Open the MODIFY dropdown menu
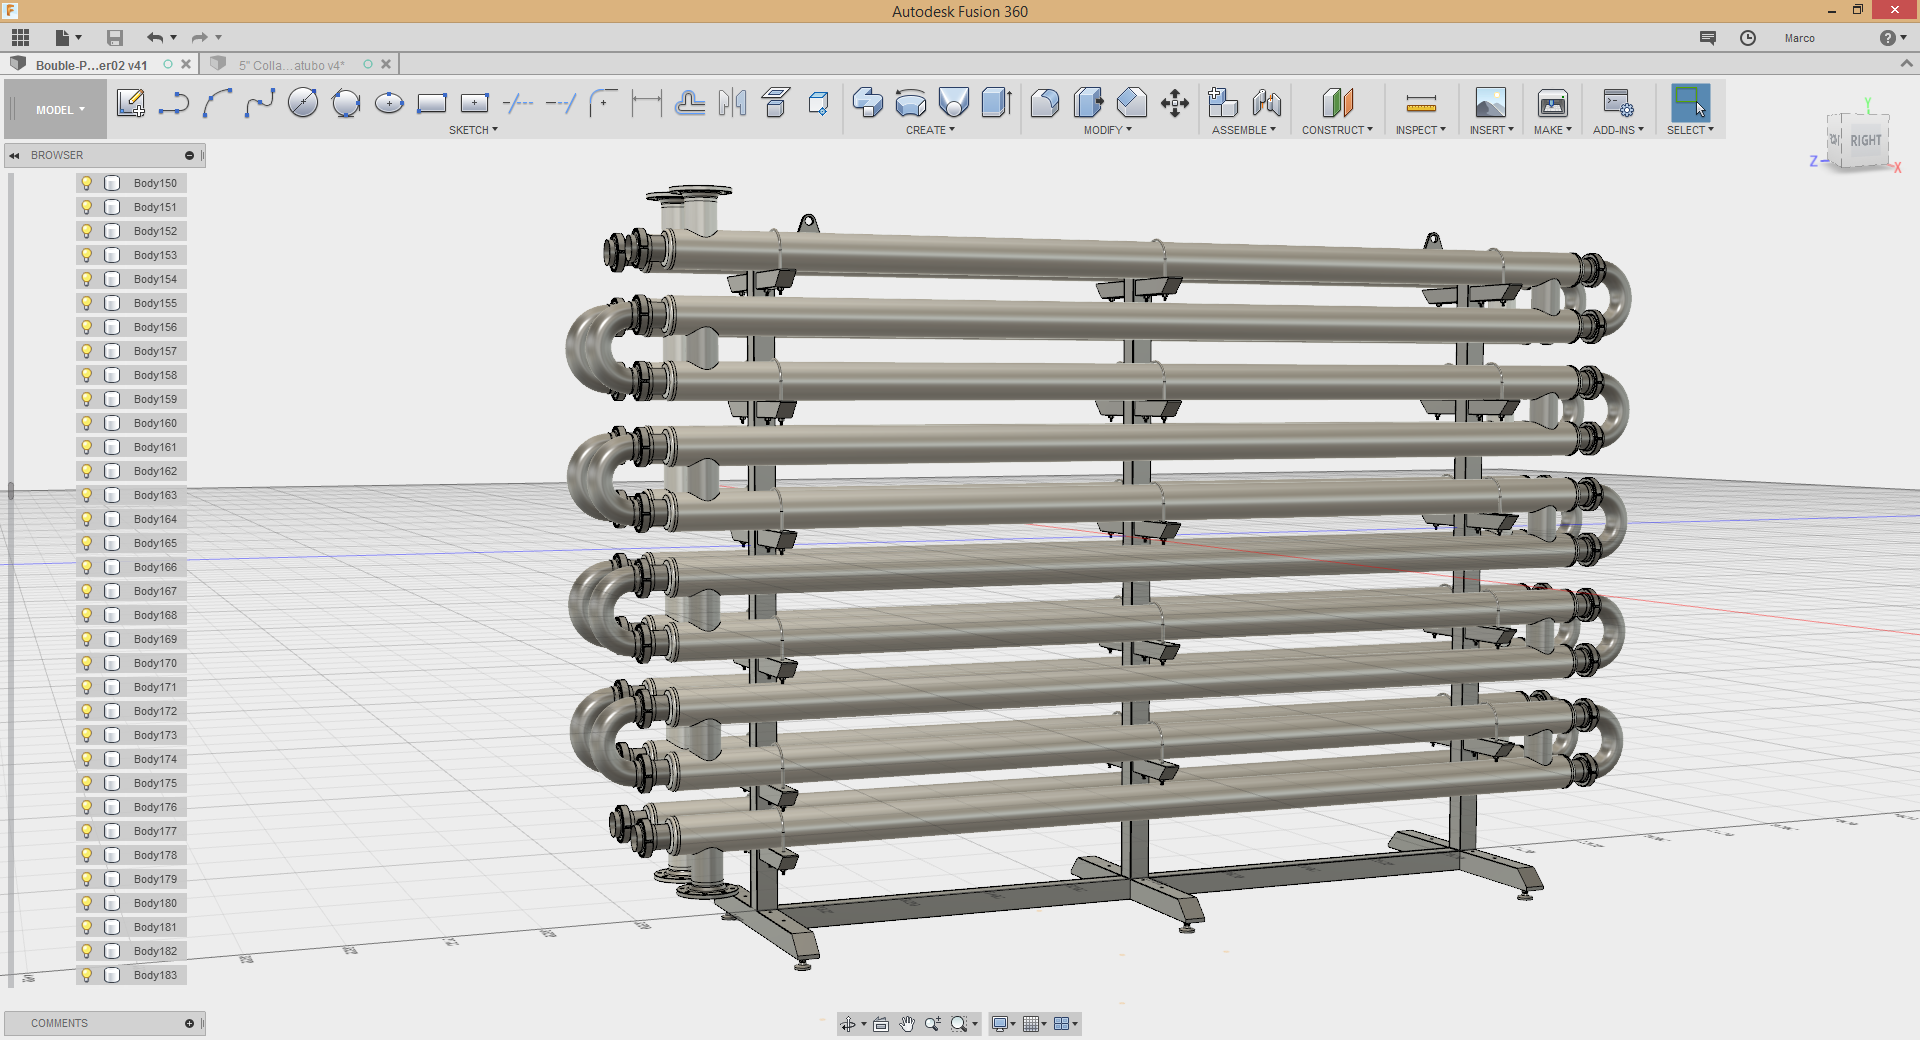This screenshot has width=1920, height=1040. tap(1108, 130)
